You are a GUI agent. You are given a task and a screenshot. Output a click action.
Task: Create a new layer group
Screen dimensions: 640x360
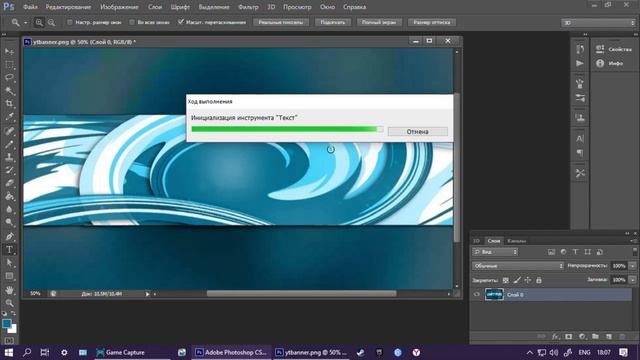[596, 336]
